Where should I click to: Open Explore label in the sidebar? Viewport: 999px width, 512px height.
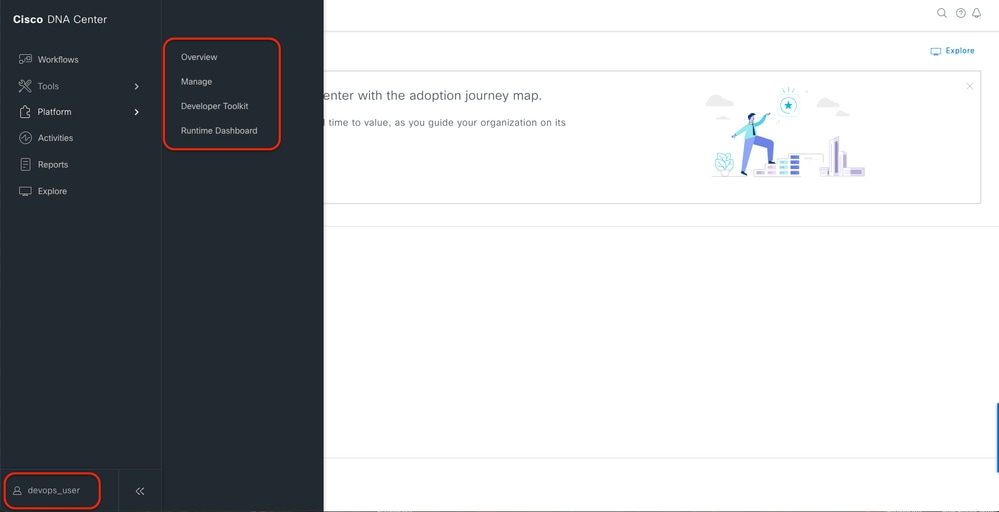coord(52,191)
